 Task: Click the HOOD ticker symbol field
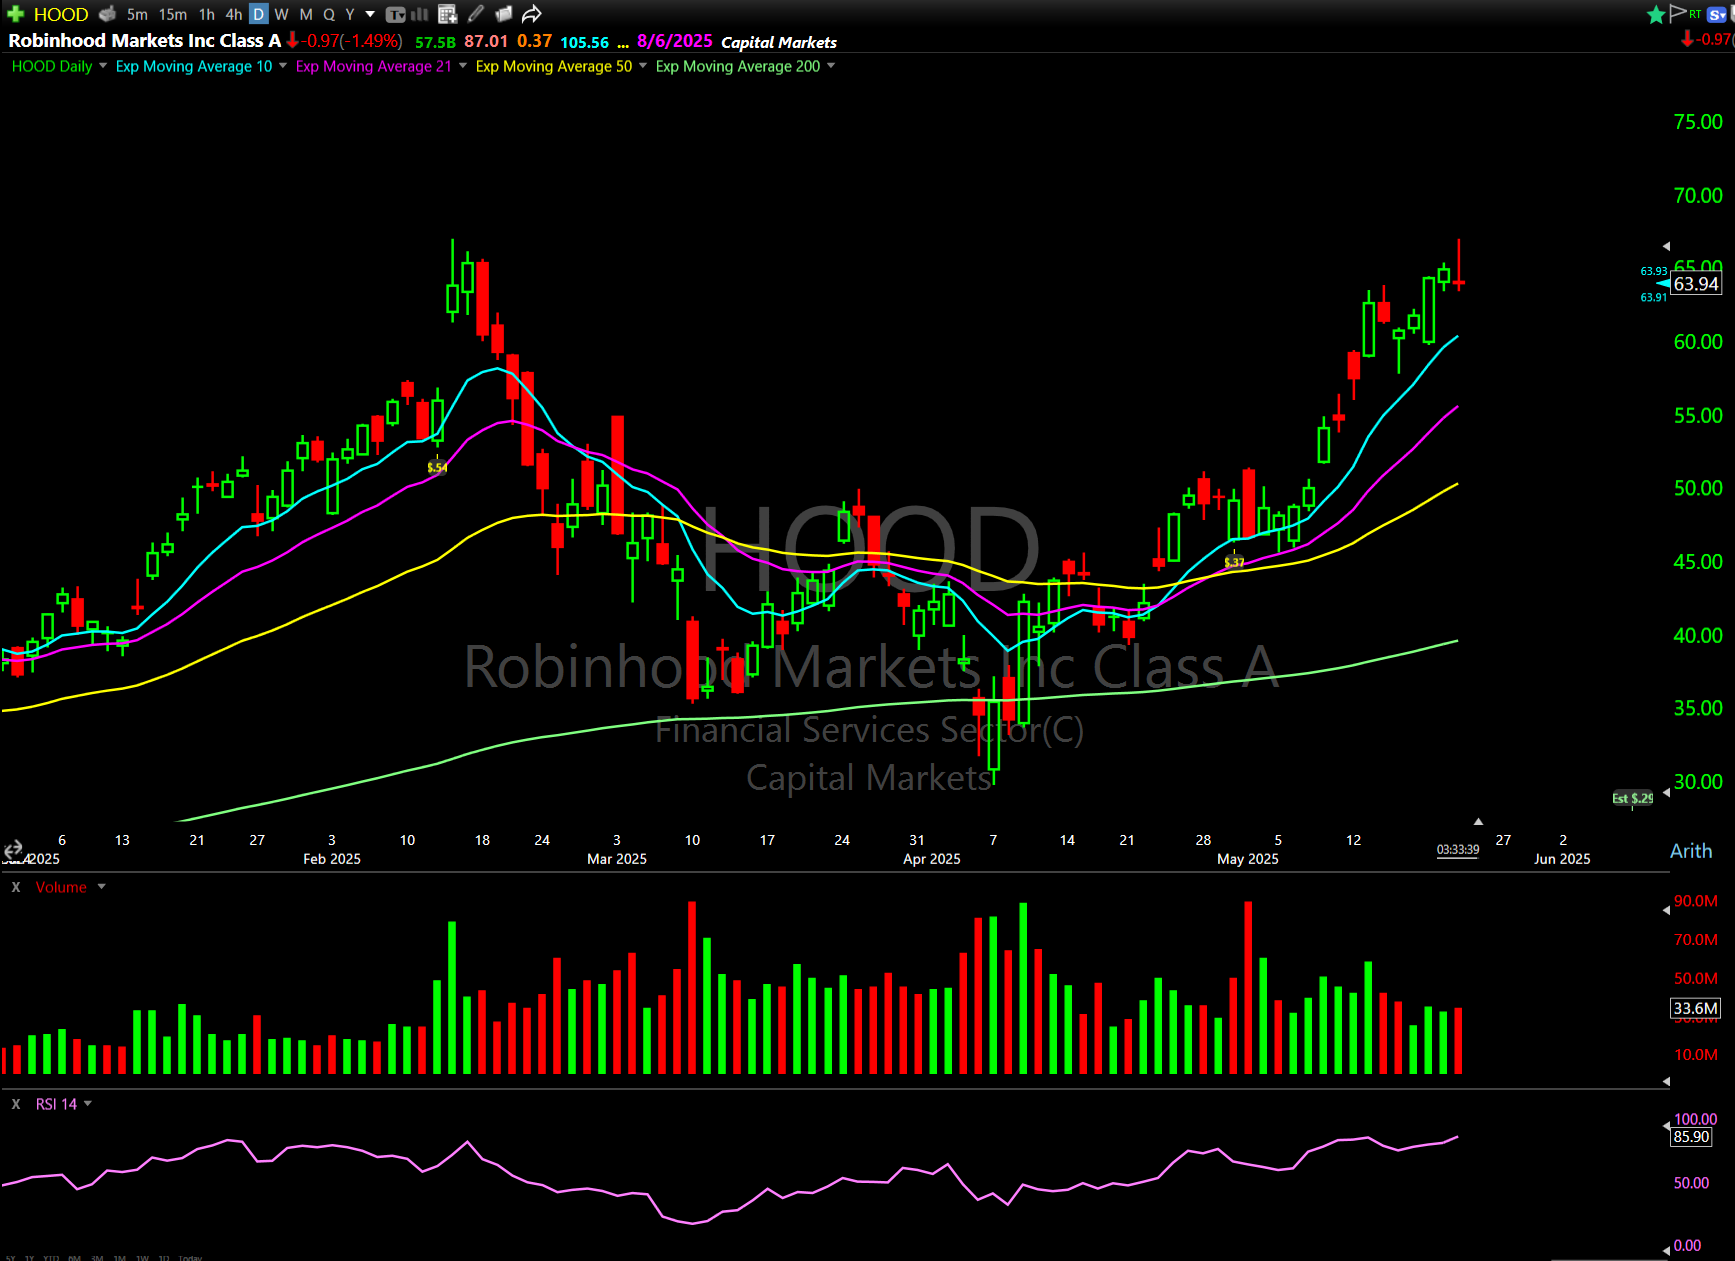click(x=61, y=14)
